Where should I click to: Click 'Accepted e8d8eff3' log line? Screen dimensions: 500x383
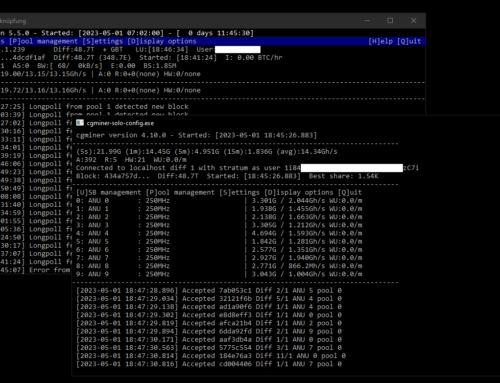tap(209, 315)
